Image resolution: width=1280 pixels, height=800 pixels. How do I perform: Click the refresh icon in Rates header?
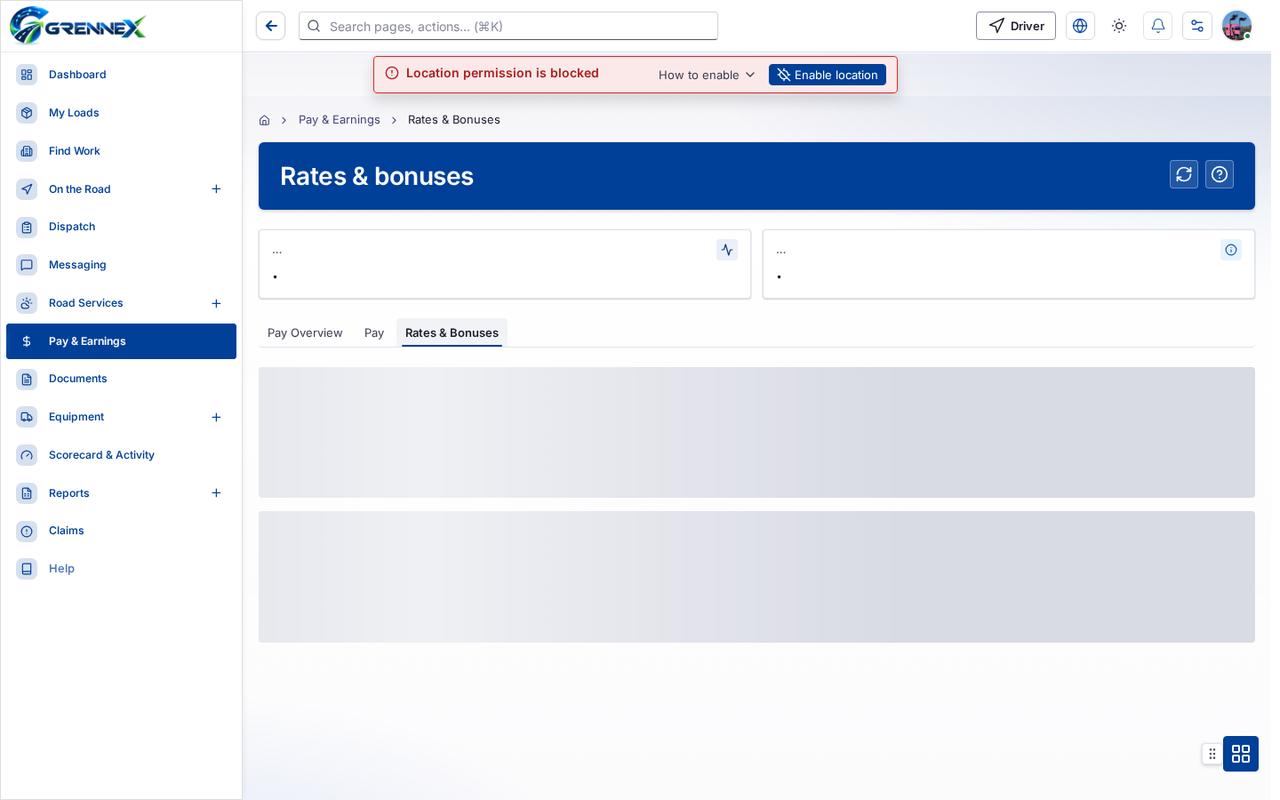(x=1184, y=174)
